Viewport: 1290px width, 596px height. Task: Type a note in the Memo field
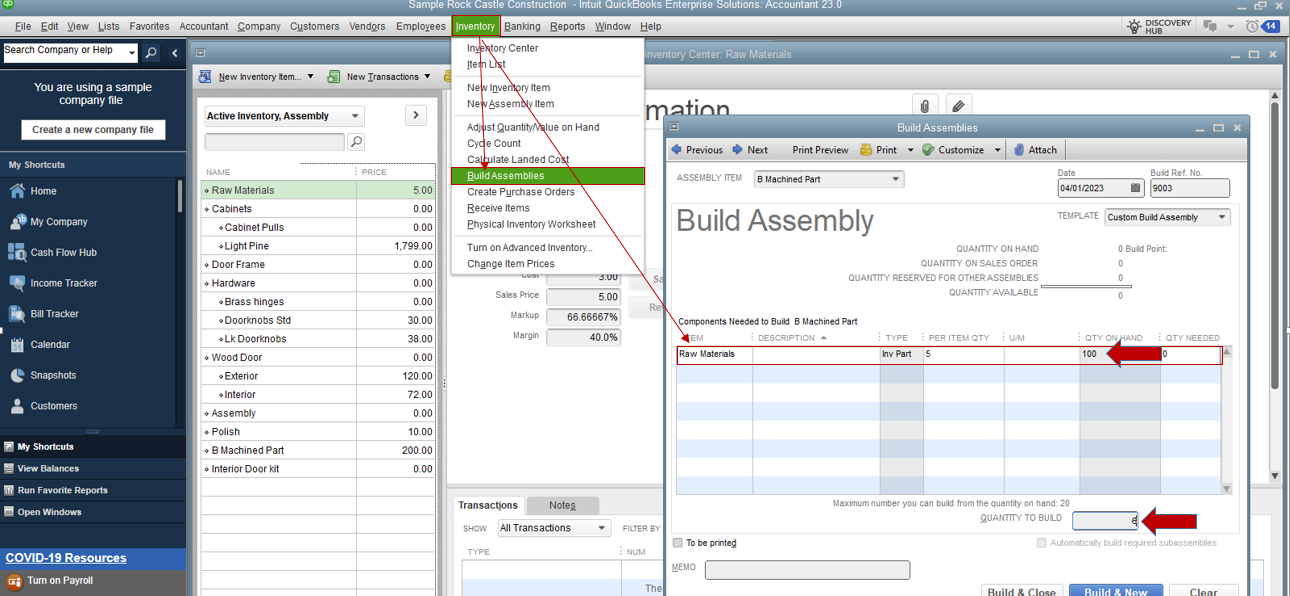tap(807, 569)
